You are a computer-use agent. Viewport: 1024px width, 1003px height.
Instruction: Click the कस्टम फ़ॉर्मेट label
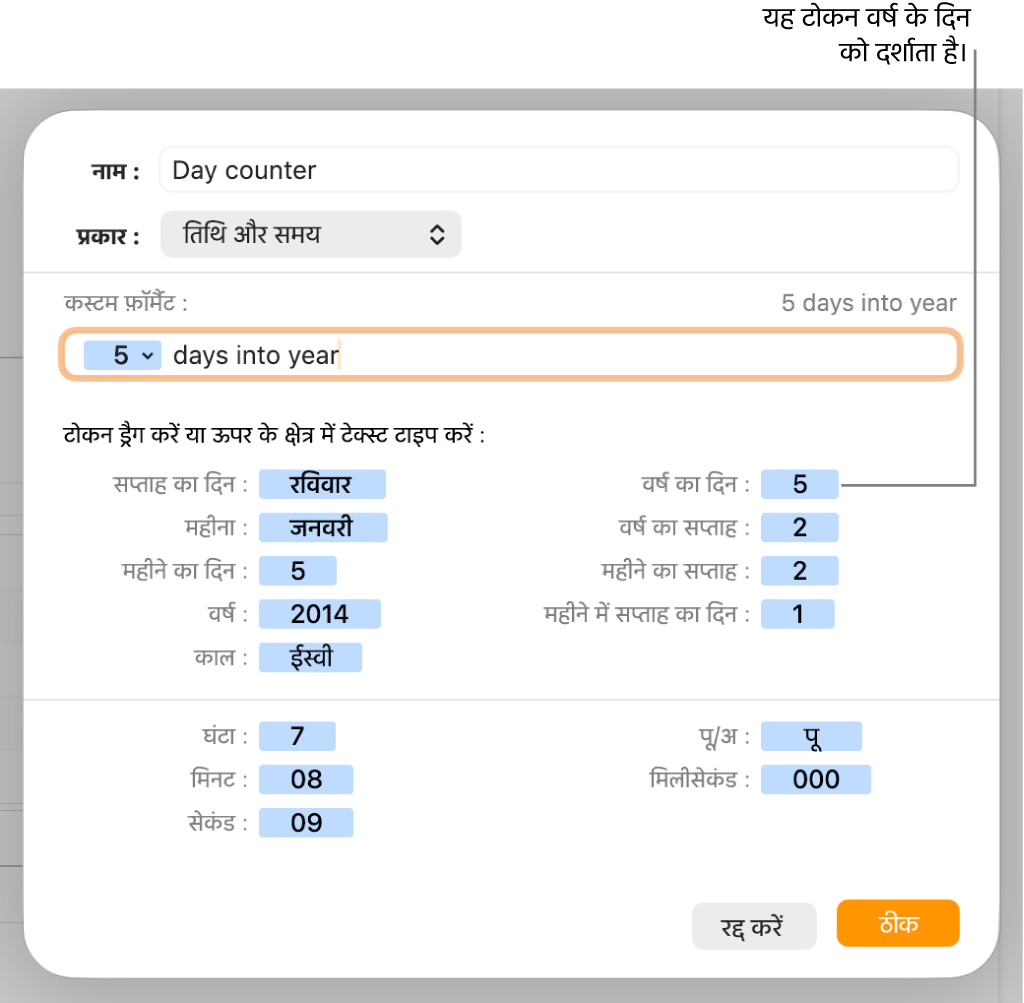[x=125, y=303]
